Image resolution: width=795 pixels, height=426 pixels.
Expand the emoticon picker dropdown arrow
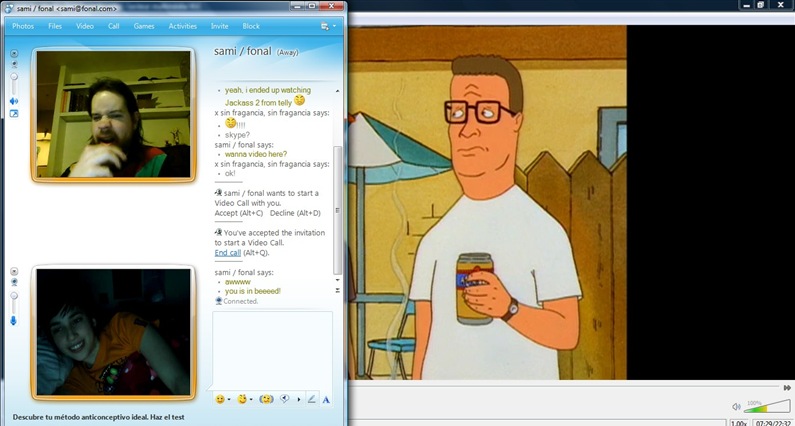(x=229, y=400)
